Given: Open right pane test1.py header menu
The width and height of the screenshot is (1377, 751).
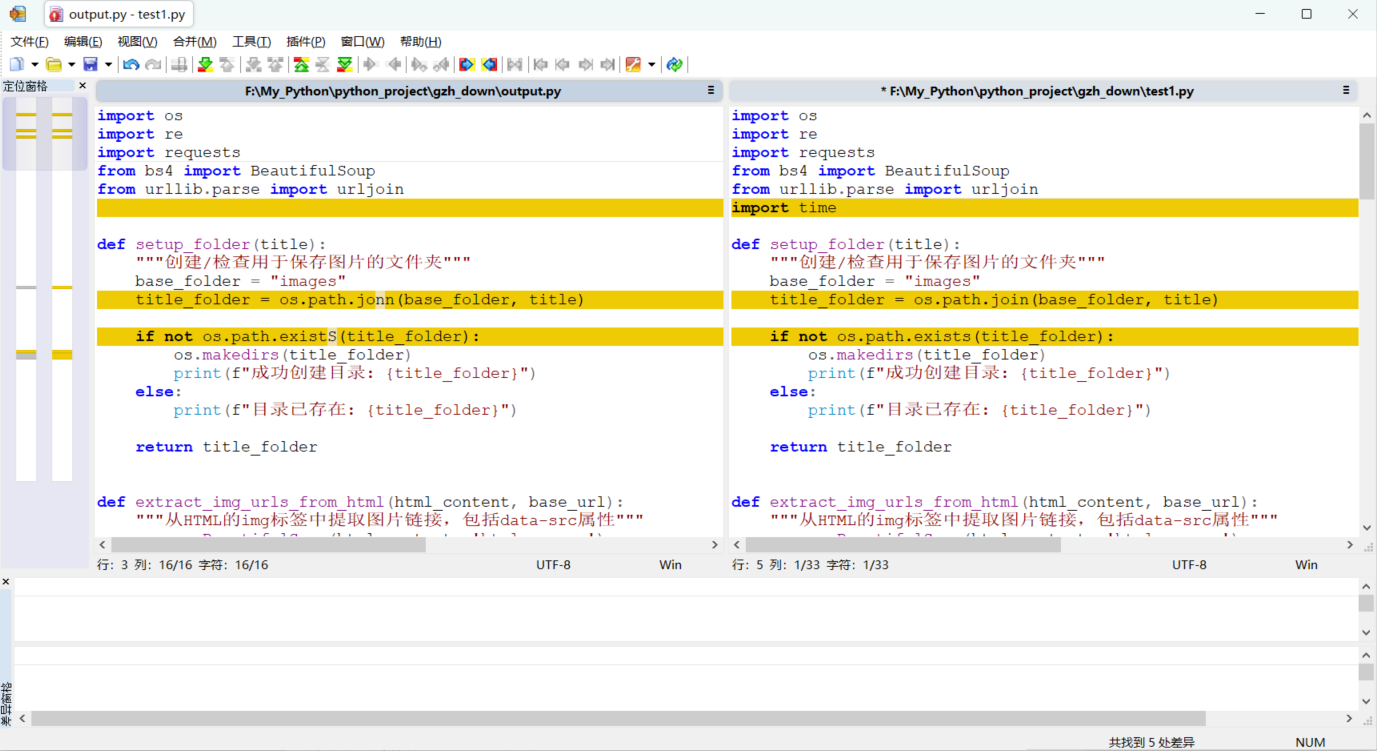Looking at the screenshot, I should click(x=1346, y=90).
